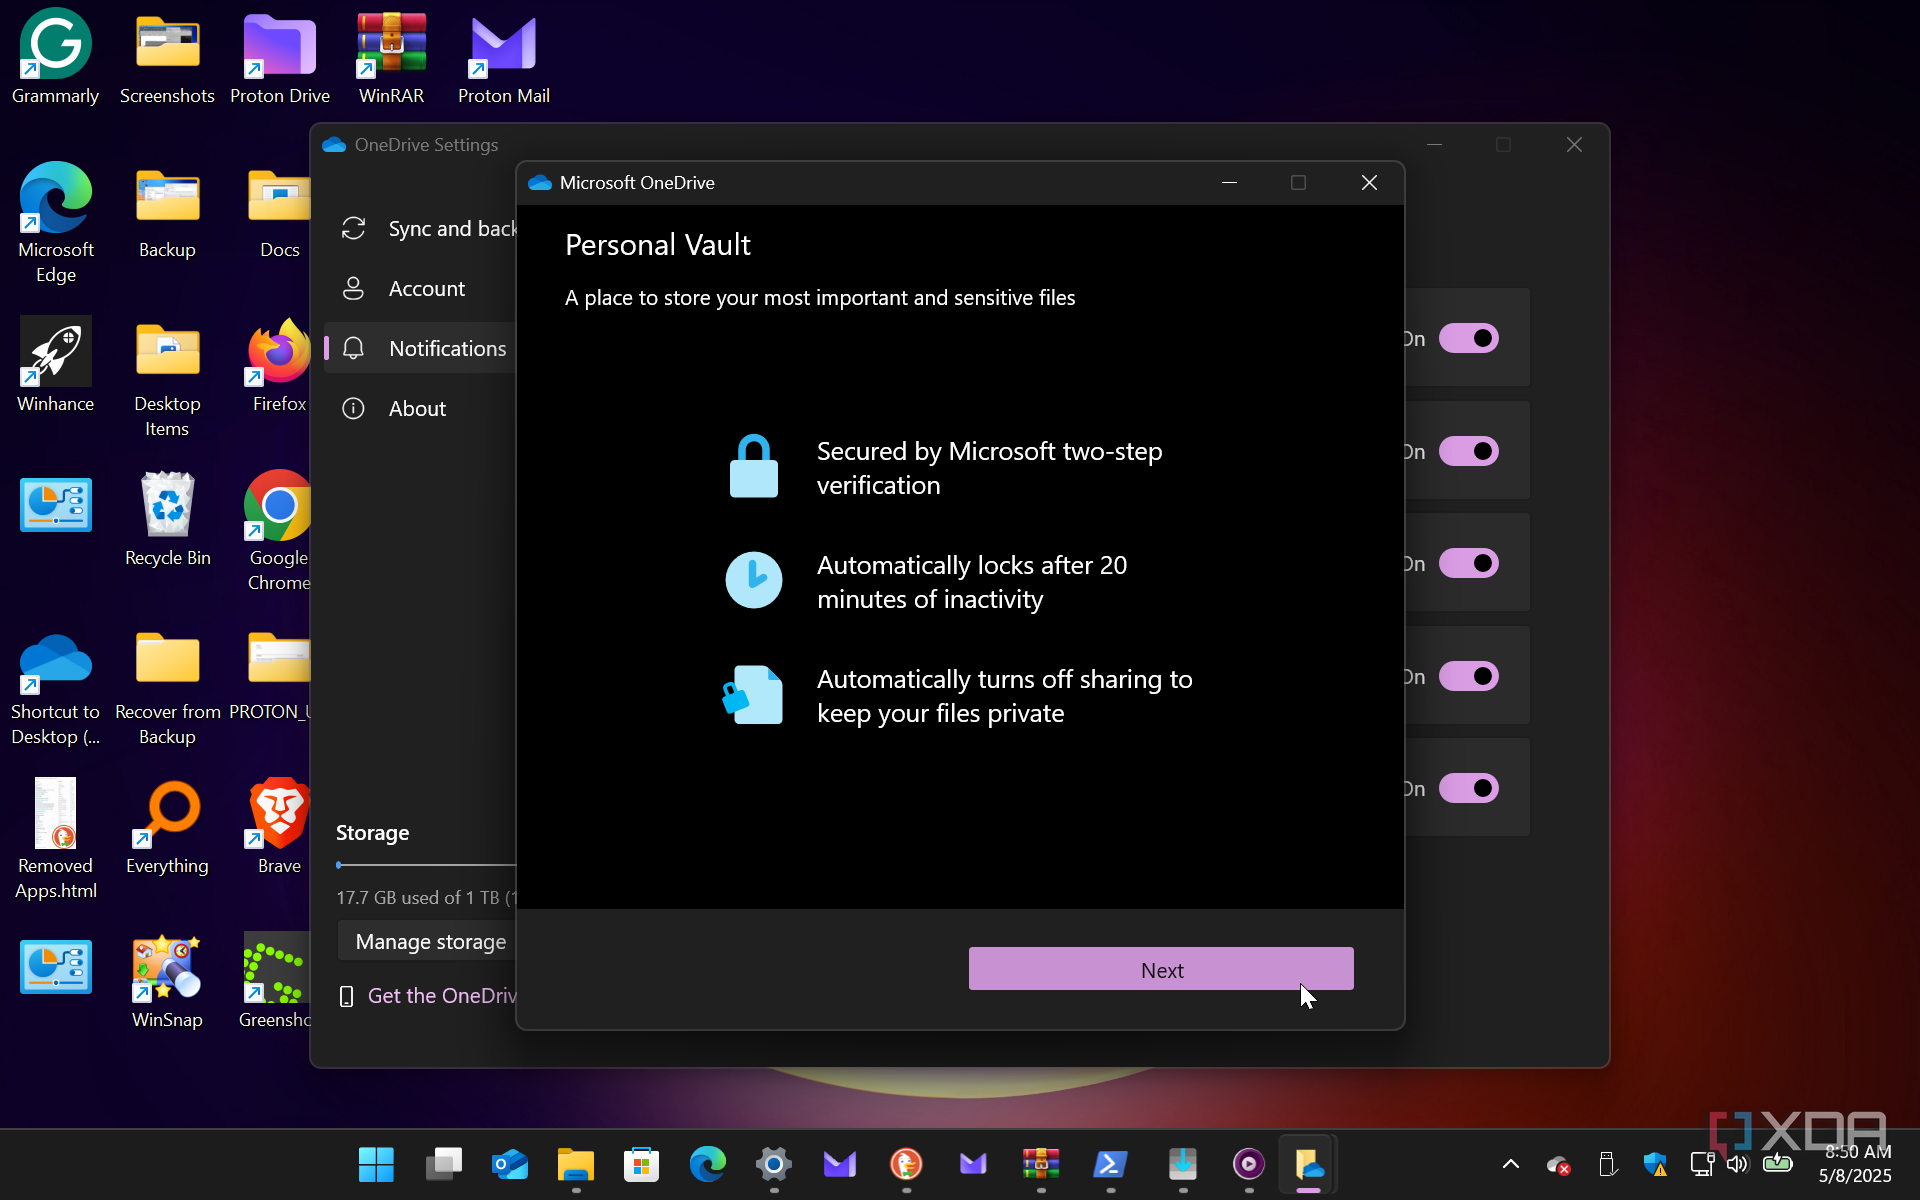Turn off the bottom notification toggle
The image size is (1920, 1200).
point(1469,787)
